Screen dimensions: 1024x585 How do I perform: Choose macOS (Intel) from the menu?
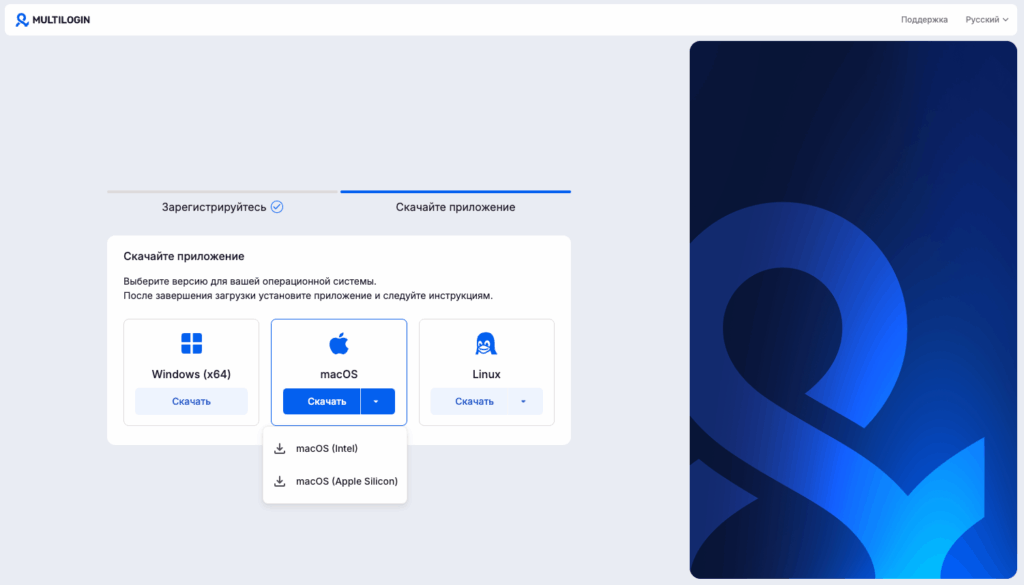coord(335,449)
